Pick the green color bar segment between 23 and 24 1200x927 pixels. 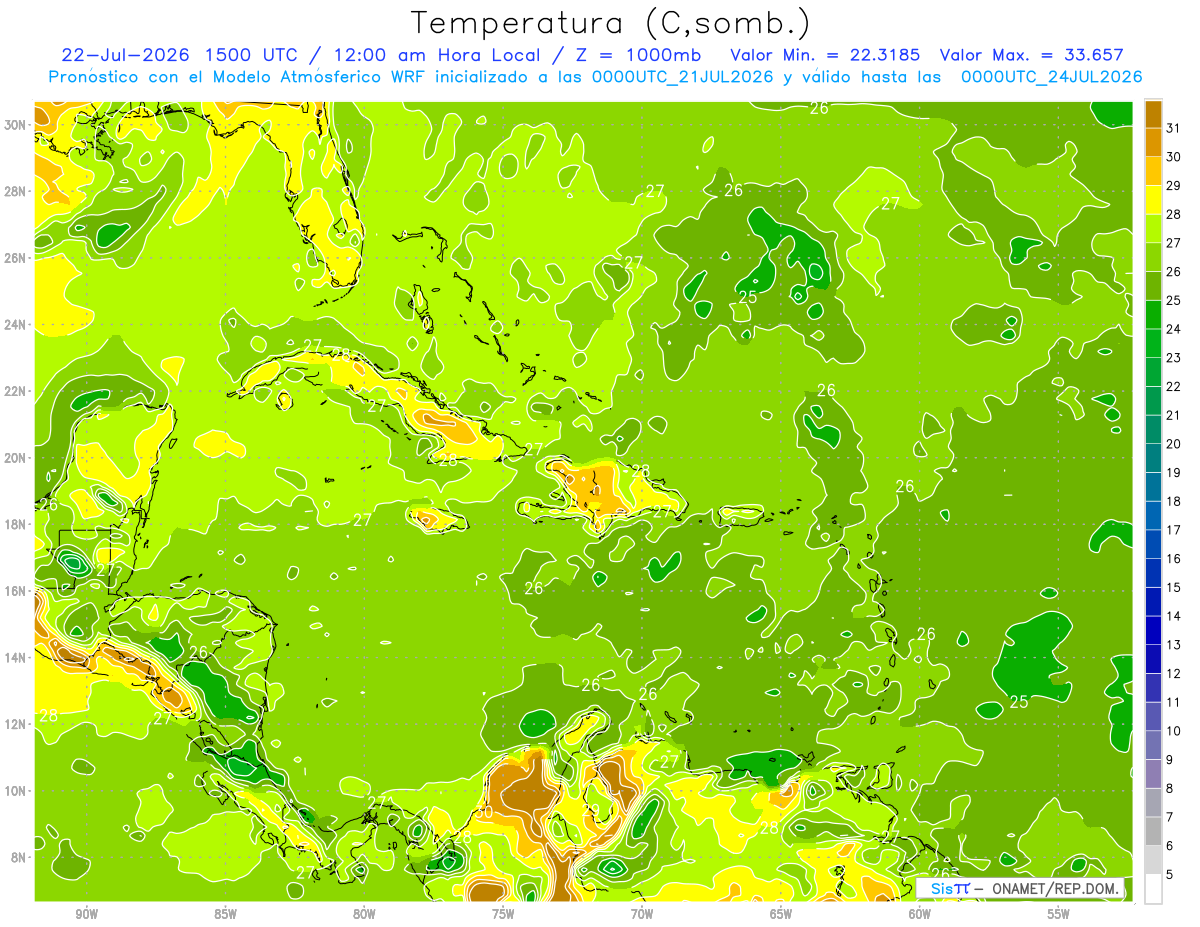point(1153,343)
